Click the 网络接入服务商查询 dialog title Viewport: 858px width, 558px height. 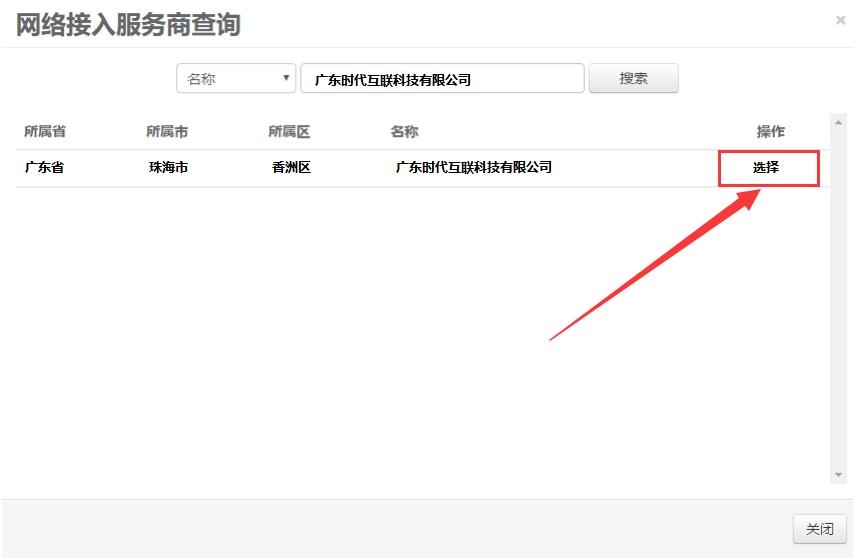tap(128, 25)
